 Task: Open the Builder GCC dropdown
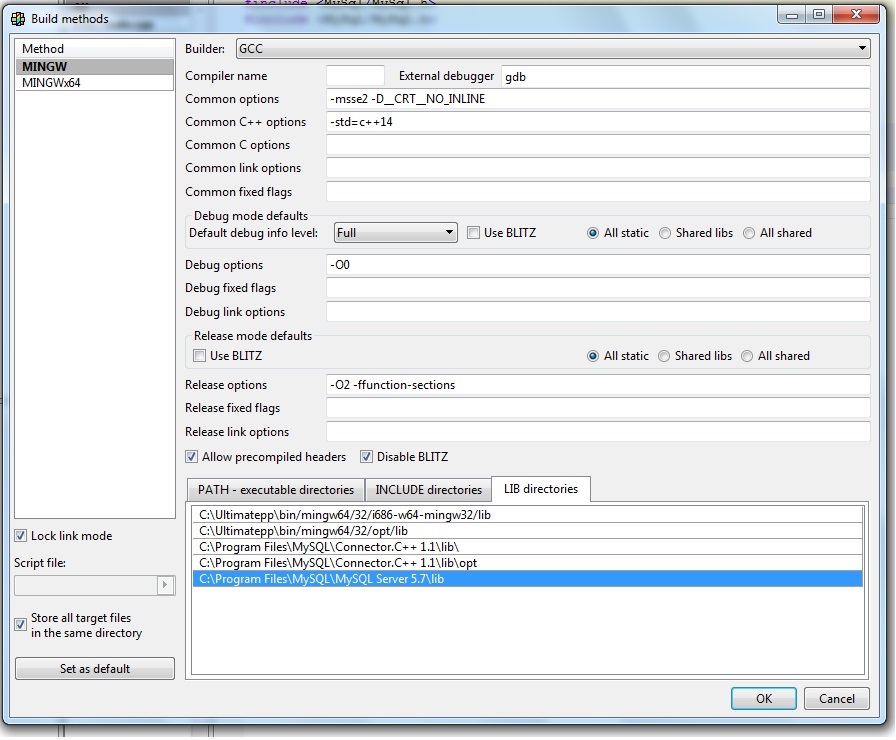(x=553, y=48)
